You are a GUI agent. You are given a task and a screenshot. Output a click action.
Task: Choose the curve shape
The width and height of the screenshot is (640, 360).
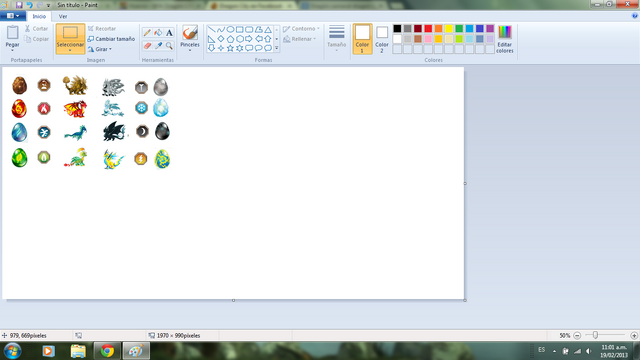coord(221,29)
